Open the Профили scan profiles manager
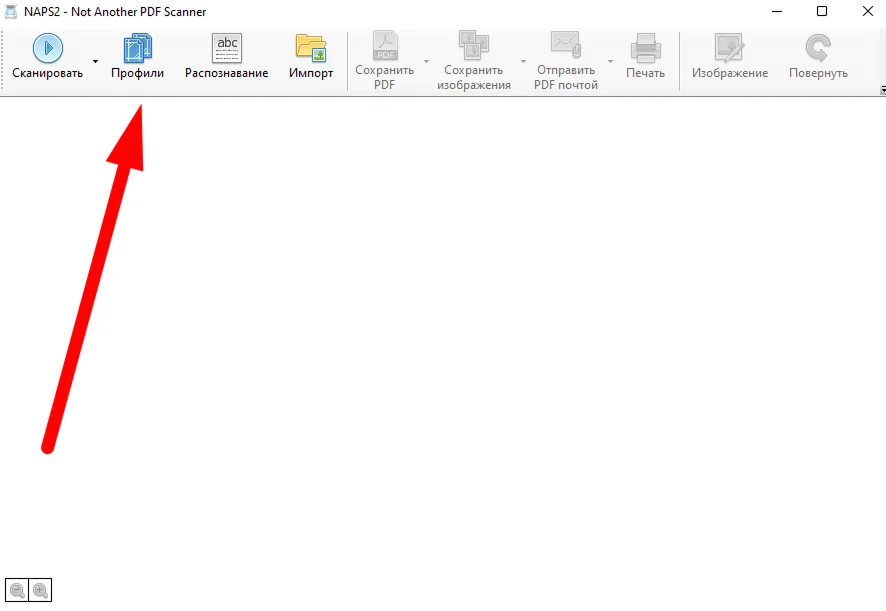 point(137,59)
